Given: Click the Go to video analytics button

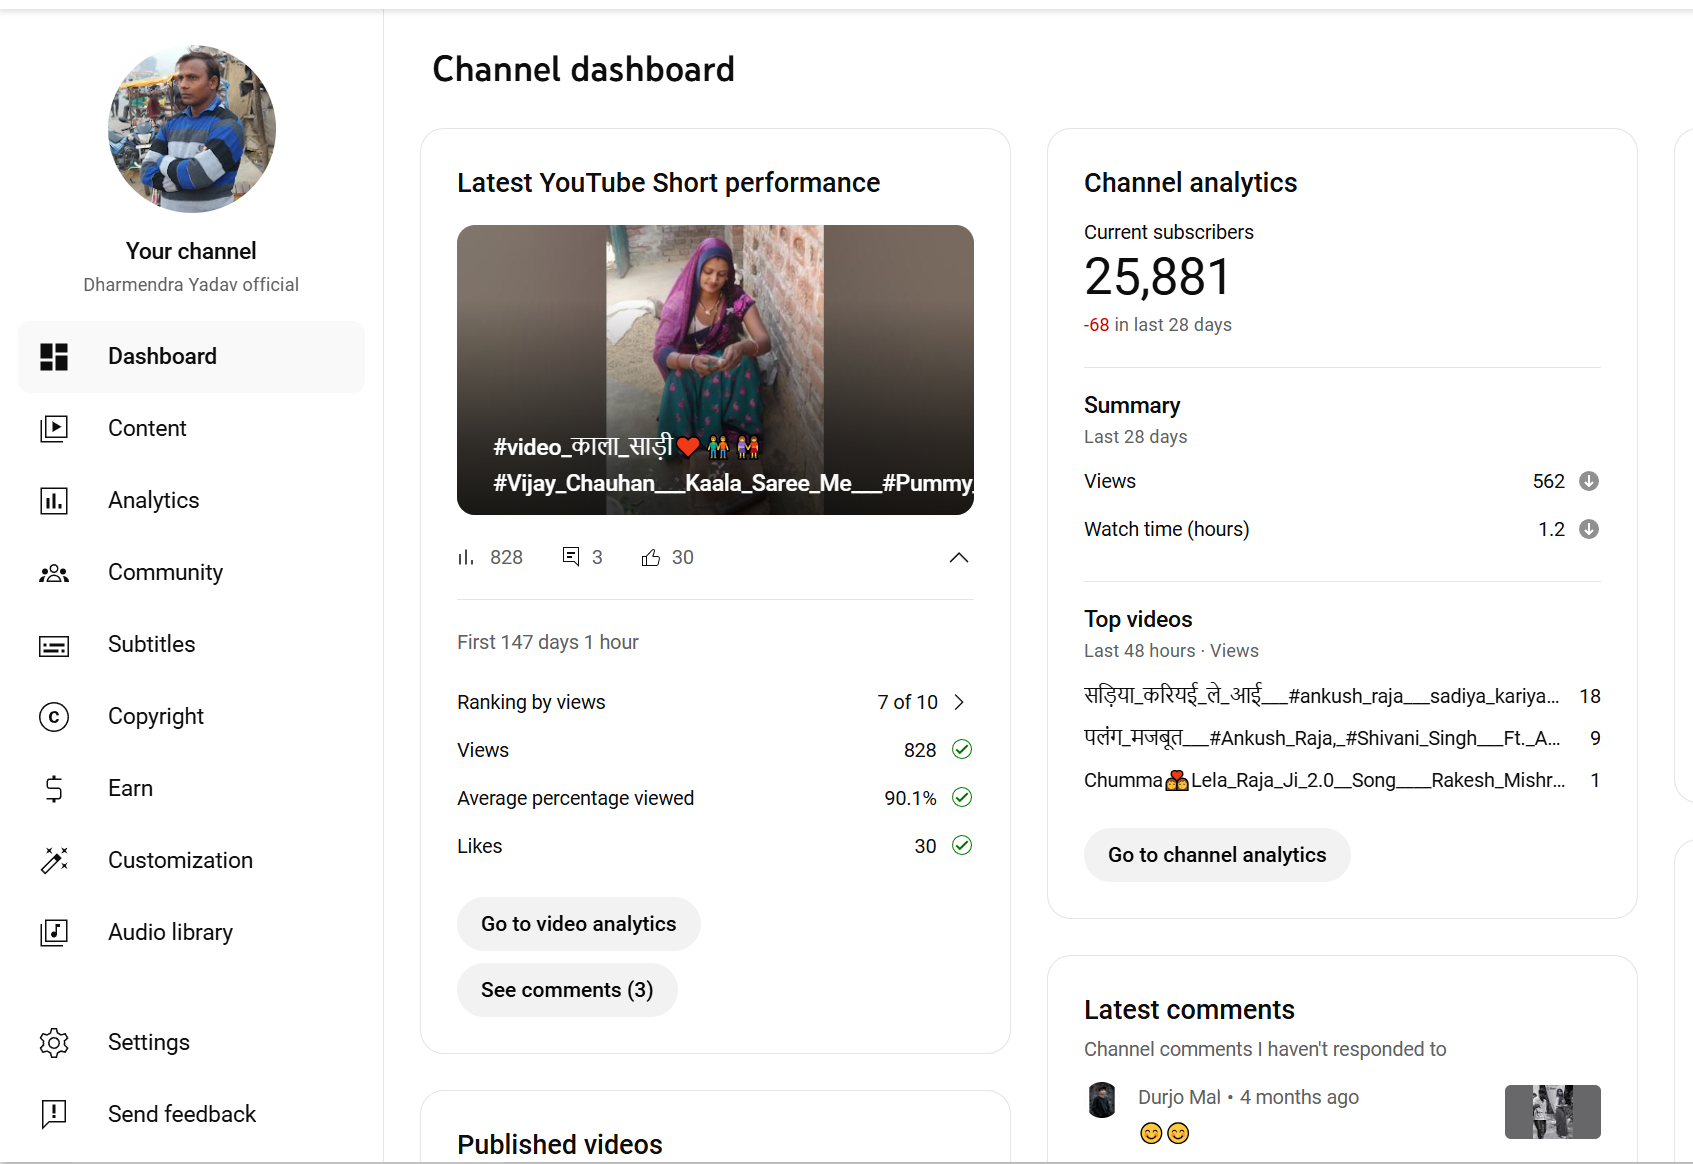Looking at the screenshot, I should [579, 924].
